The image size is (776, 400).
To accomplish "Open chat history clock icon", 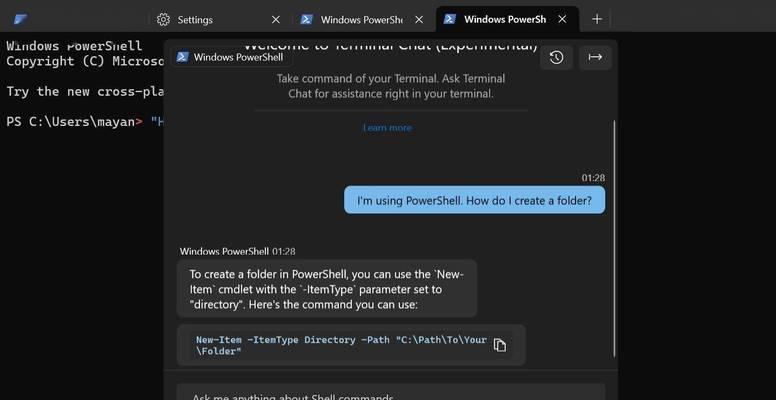I will (x=556, y=57).
